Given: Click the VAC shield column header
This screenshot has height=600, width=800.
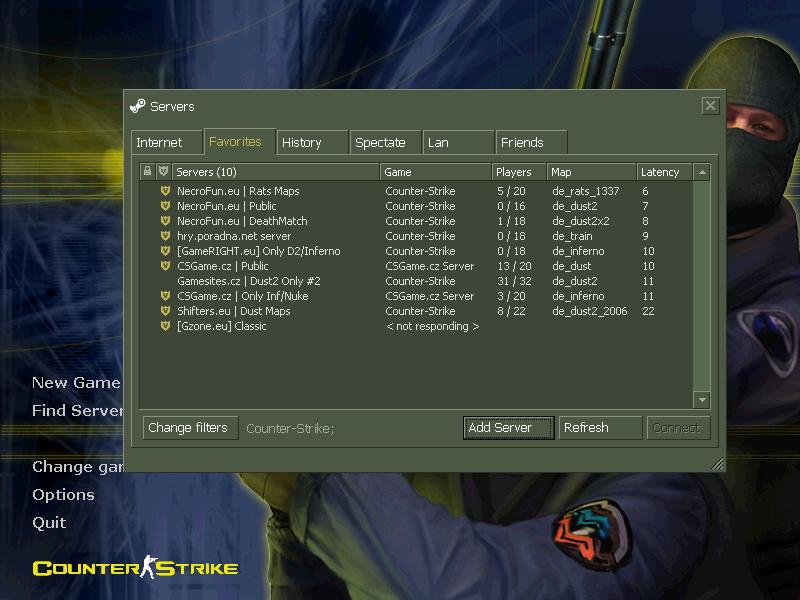Looking at the screenshot, I should tap(164, 172).
